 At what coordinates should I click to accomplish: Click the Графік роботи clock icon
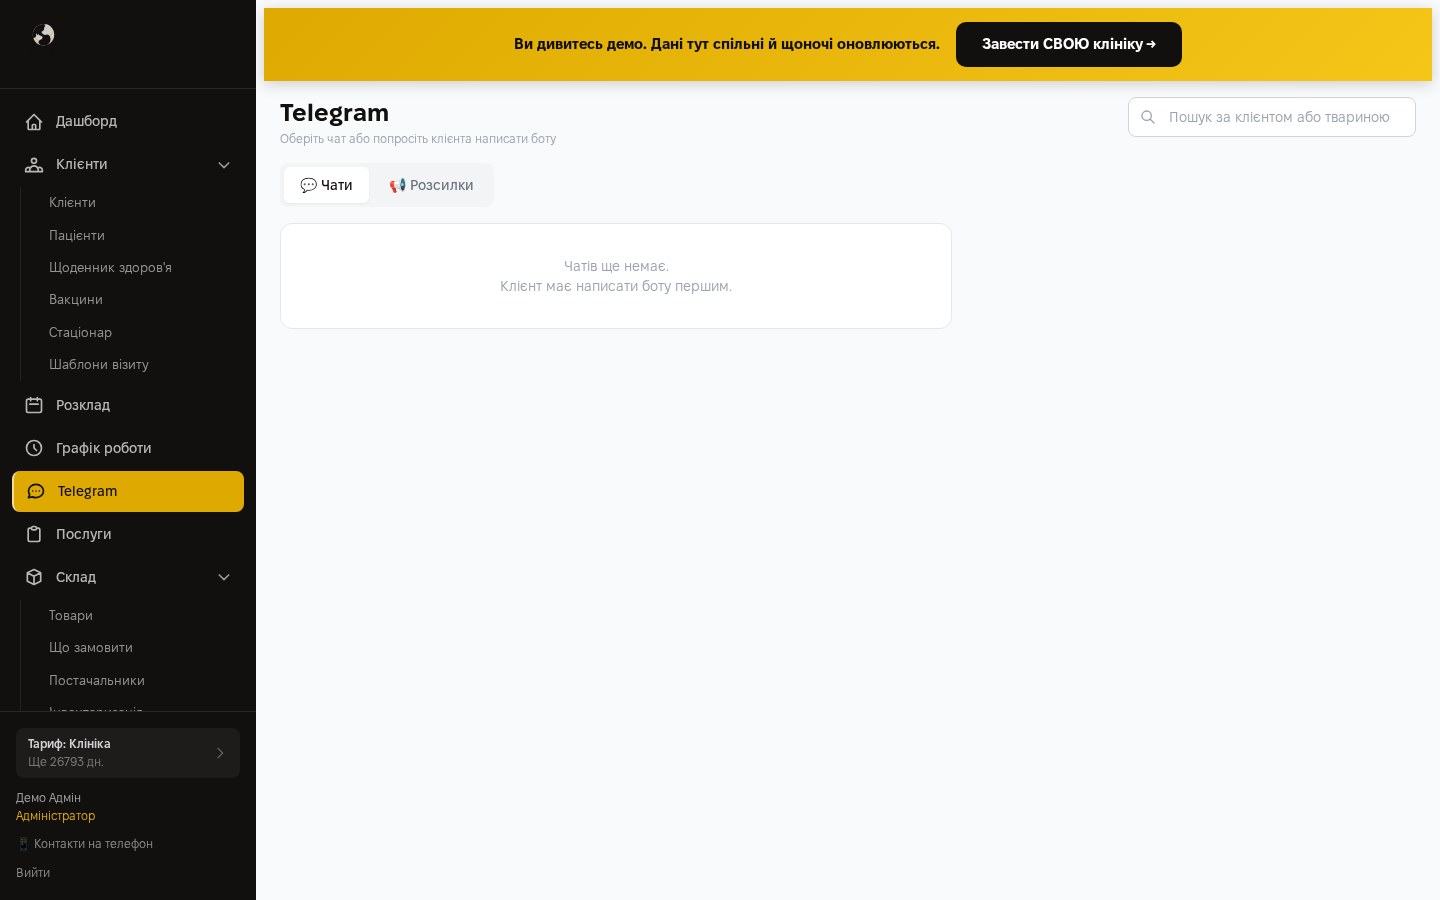point(34,448)
